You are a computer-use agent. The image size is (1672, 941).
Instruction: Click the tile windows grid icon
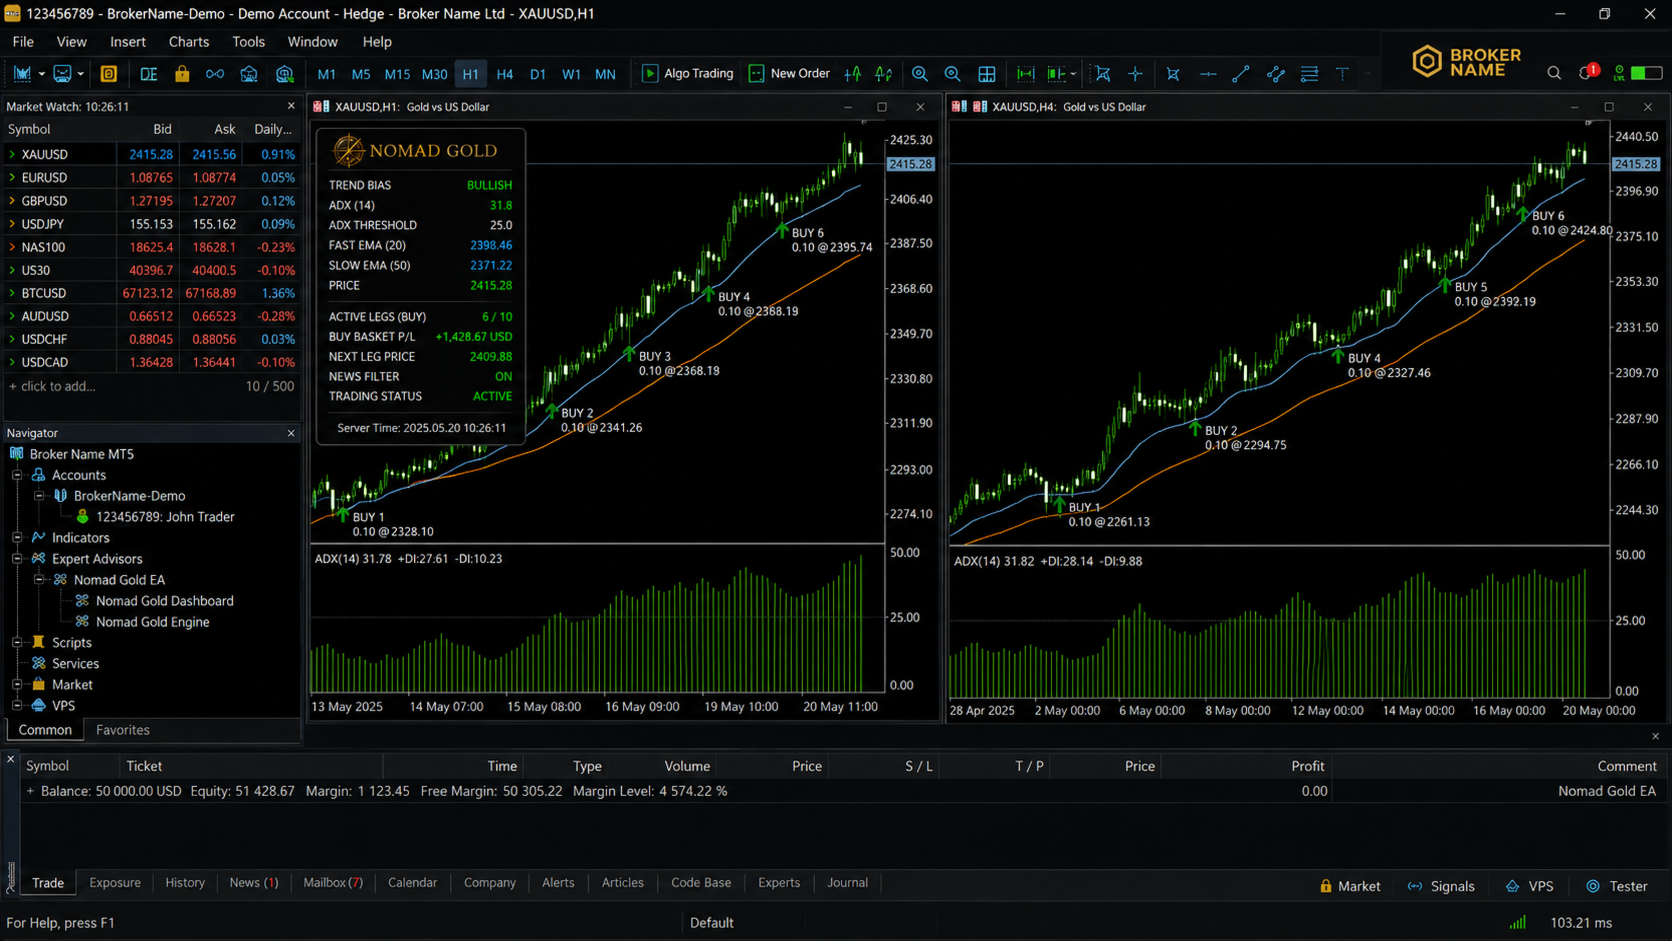987,74
